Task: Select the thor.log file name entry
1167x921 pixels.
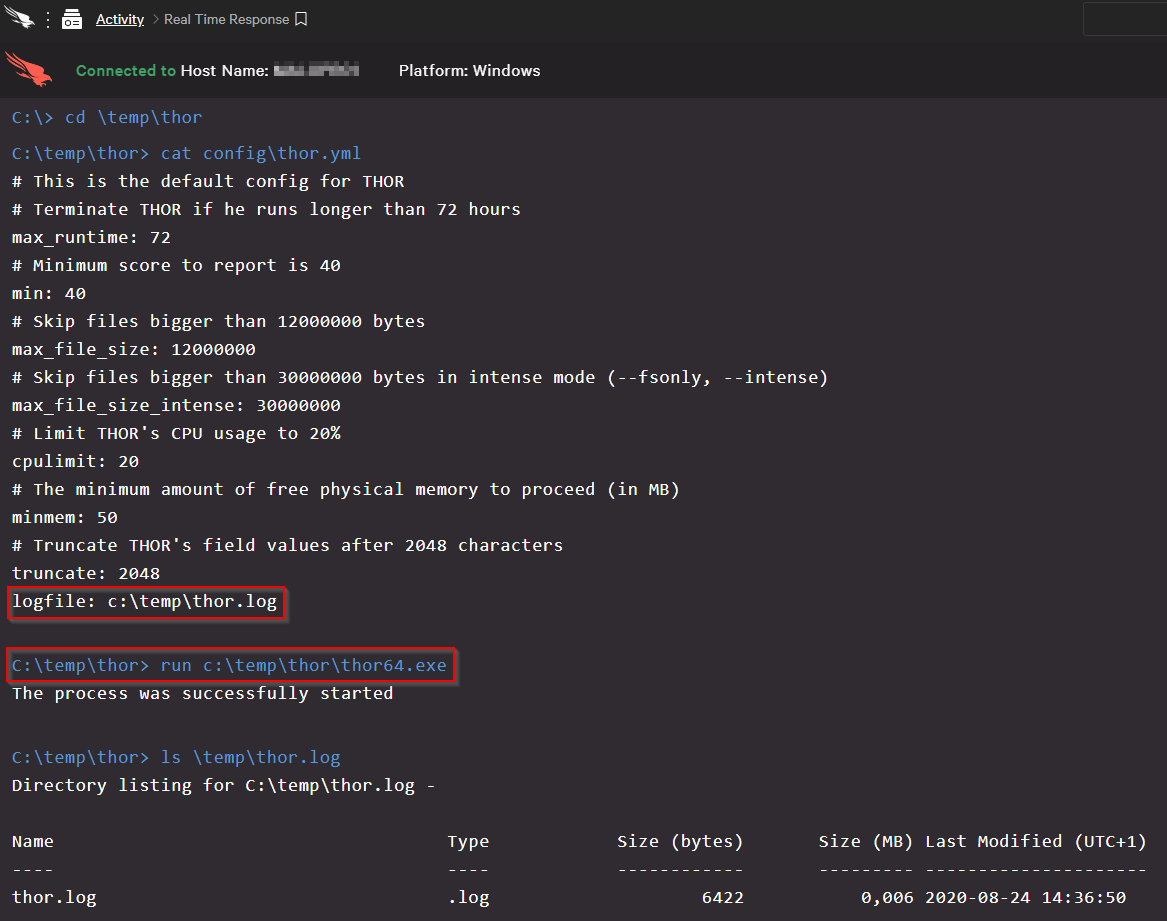Action: pos(54,897)
